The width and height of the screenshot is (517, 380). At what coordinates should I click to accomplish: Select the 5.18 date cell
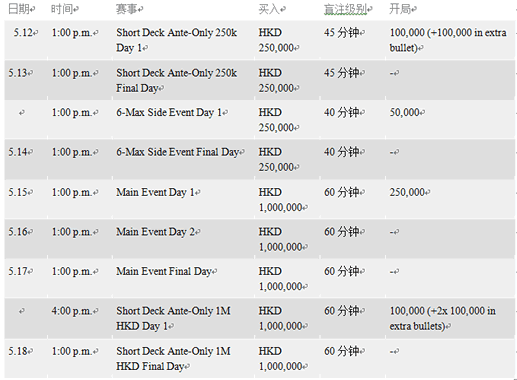click(18, 351)
